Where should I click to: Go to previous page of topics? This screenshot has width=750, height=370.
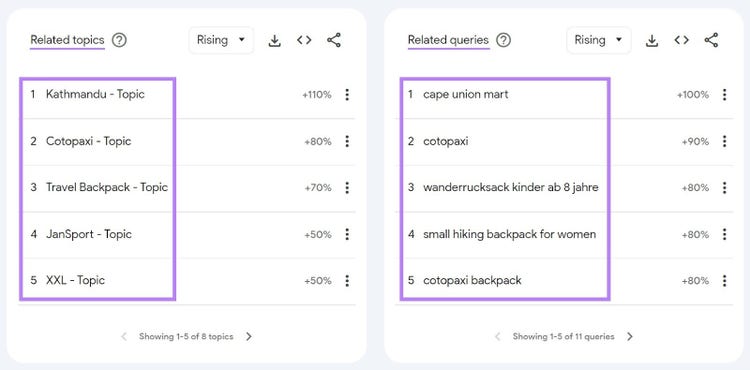click(124, 337)
